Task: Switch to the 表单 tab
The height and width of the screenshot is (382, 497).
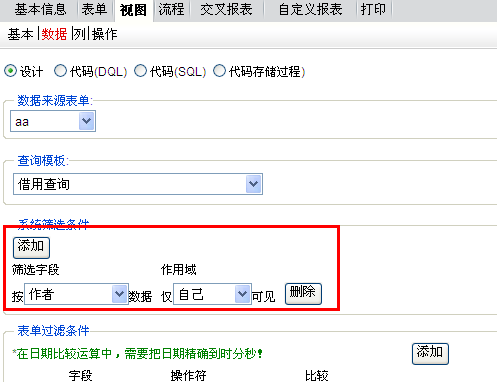Action: point(94,9)
